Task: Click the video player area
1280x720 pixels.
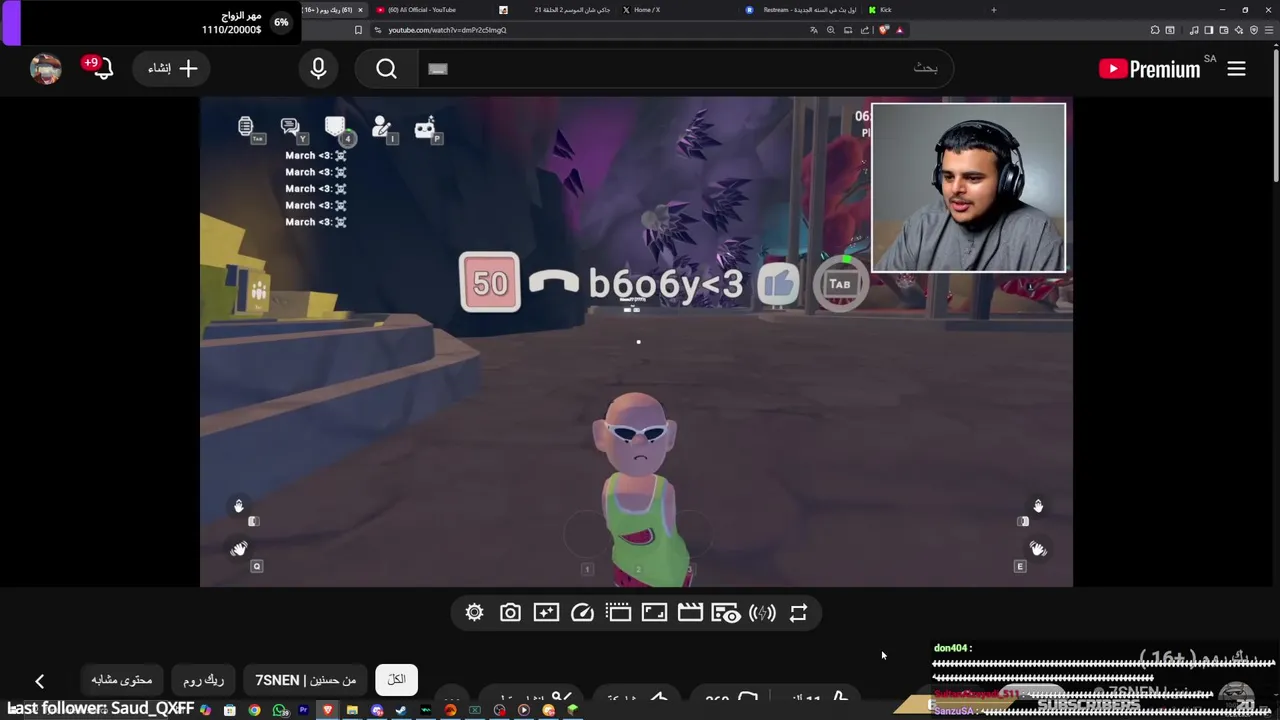Action: (x=636, y=341)
